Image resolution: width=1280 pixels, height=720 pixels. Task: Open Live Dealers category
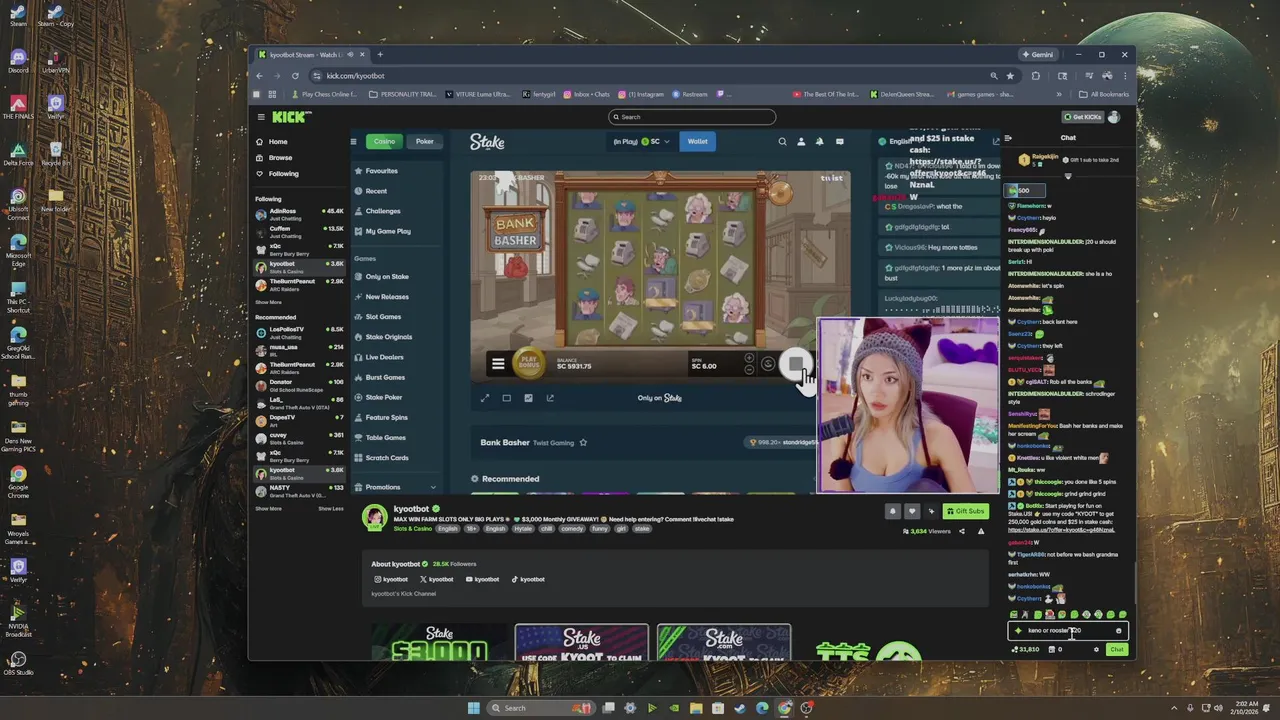(384, 357)
